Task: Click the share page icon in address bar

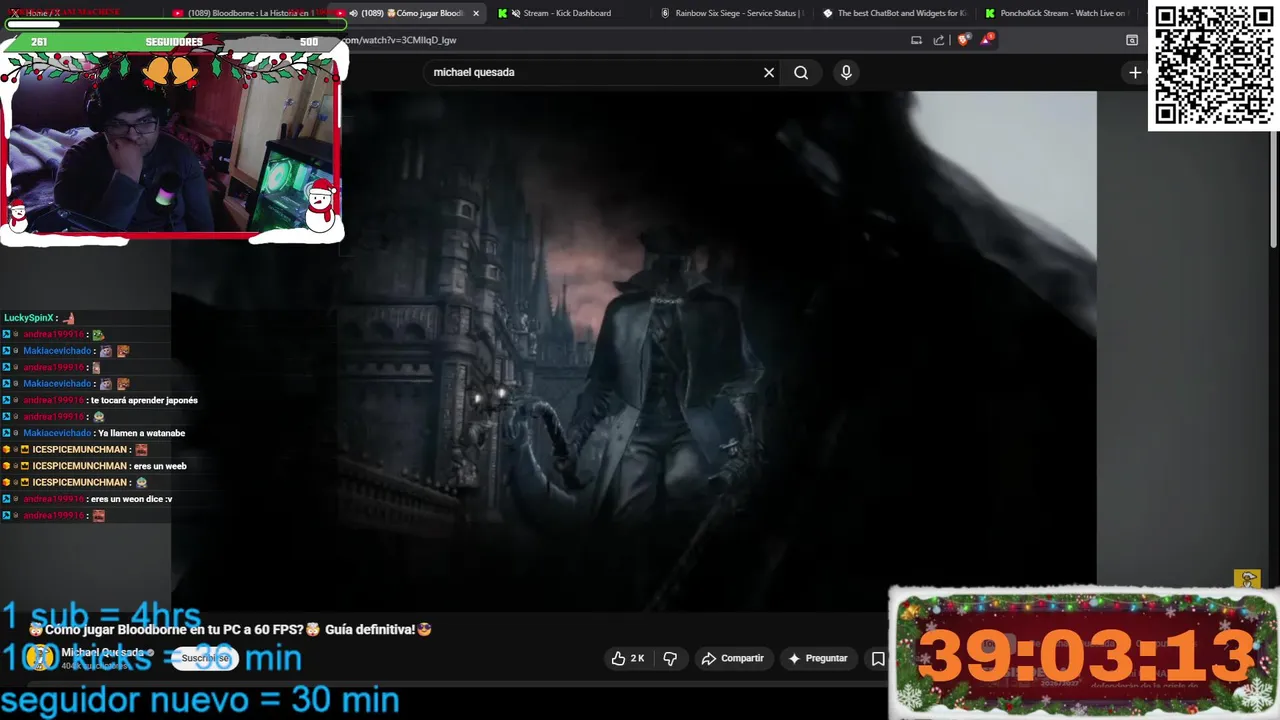Action: pyautogui.click(x=939, y=40)
